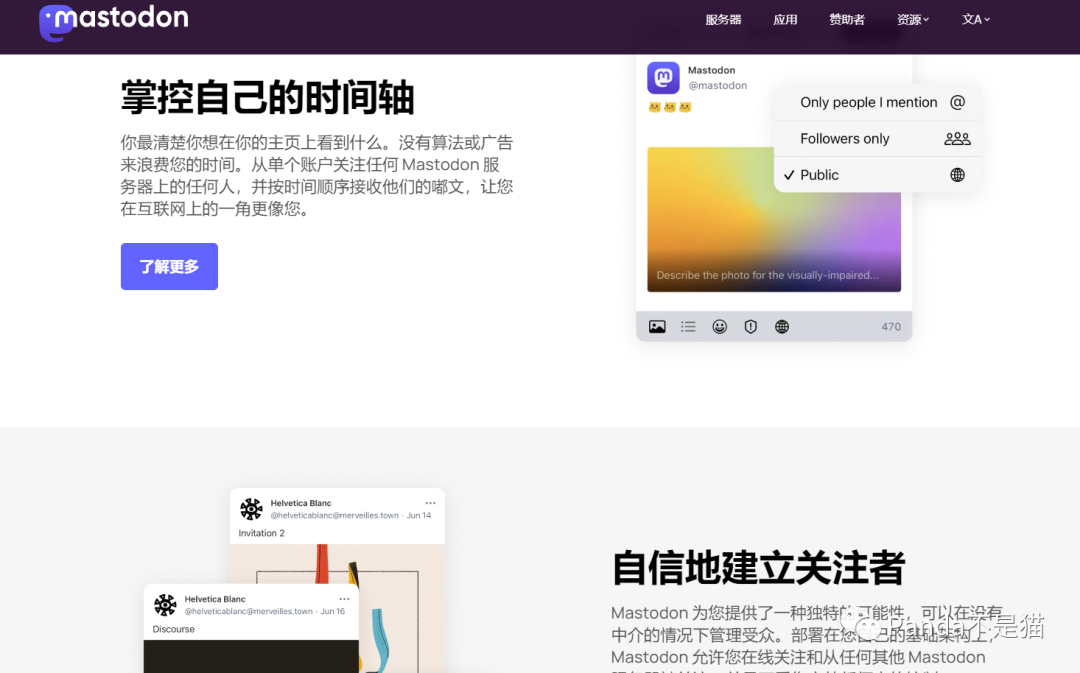Select Followers only visibility option
Viewport: 1080px width, 673px height.
click(x=877, y=138)
